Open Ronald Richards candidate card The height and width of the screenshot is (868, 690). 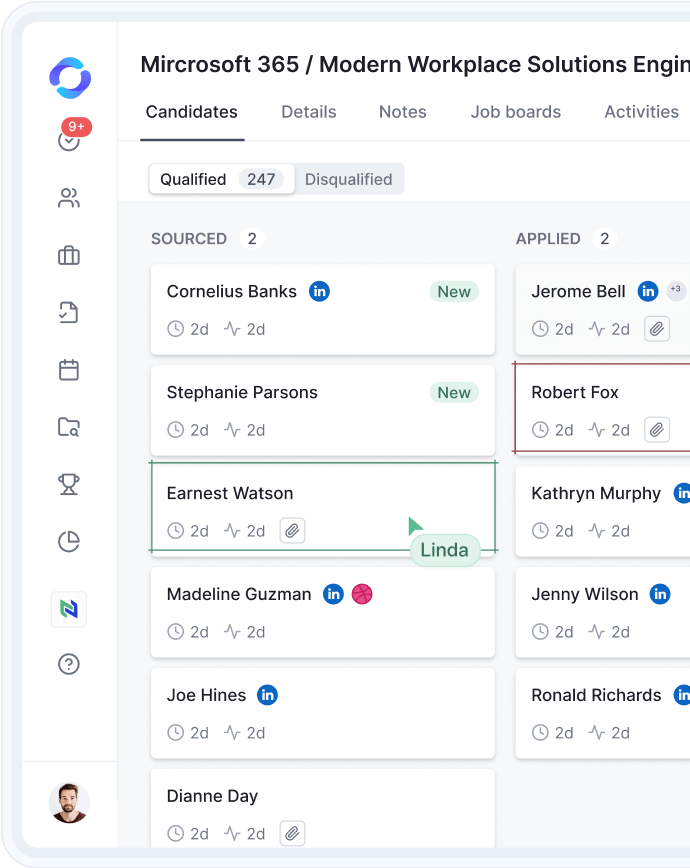point(603,713)
